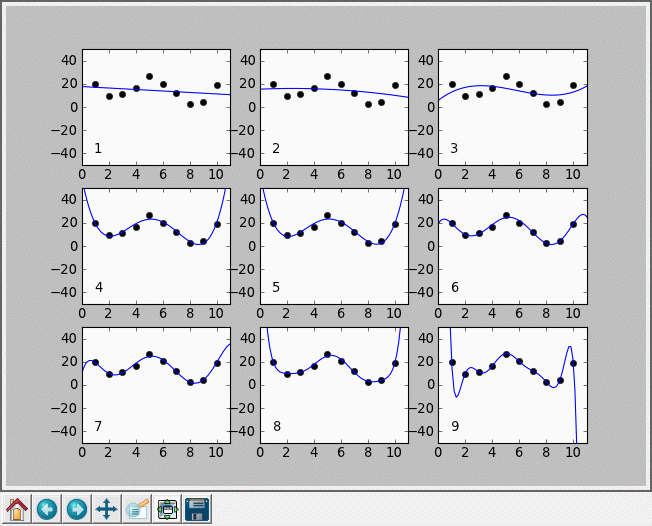Open the Configure subplots dialog
The width and height of the screenshot is (652, 526).
pos(167,509)
